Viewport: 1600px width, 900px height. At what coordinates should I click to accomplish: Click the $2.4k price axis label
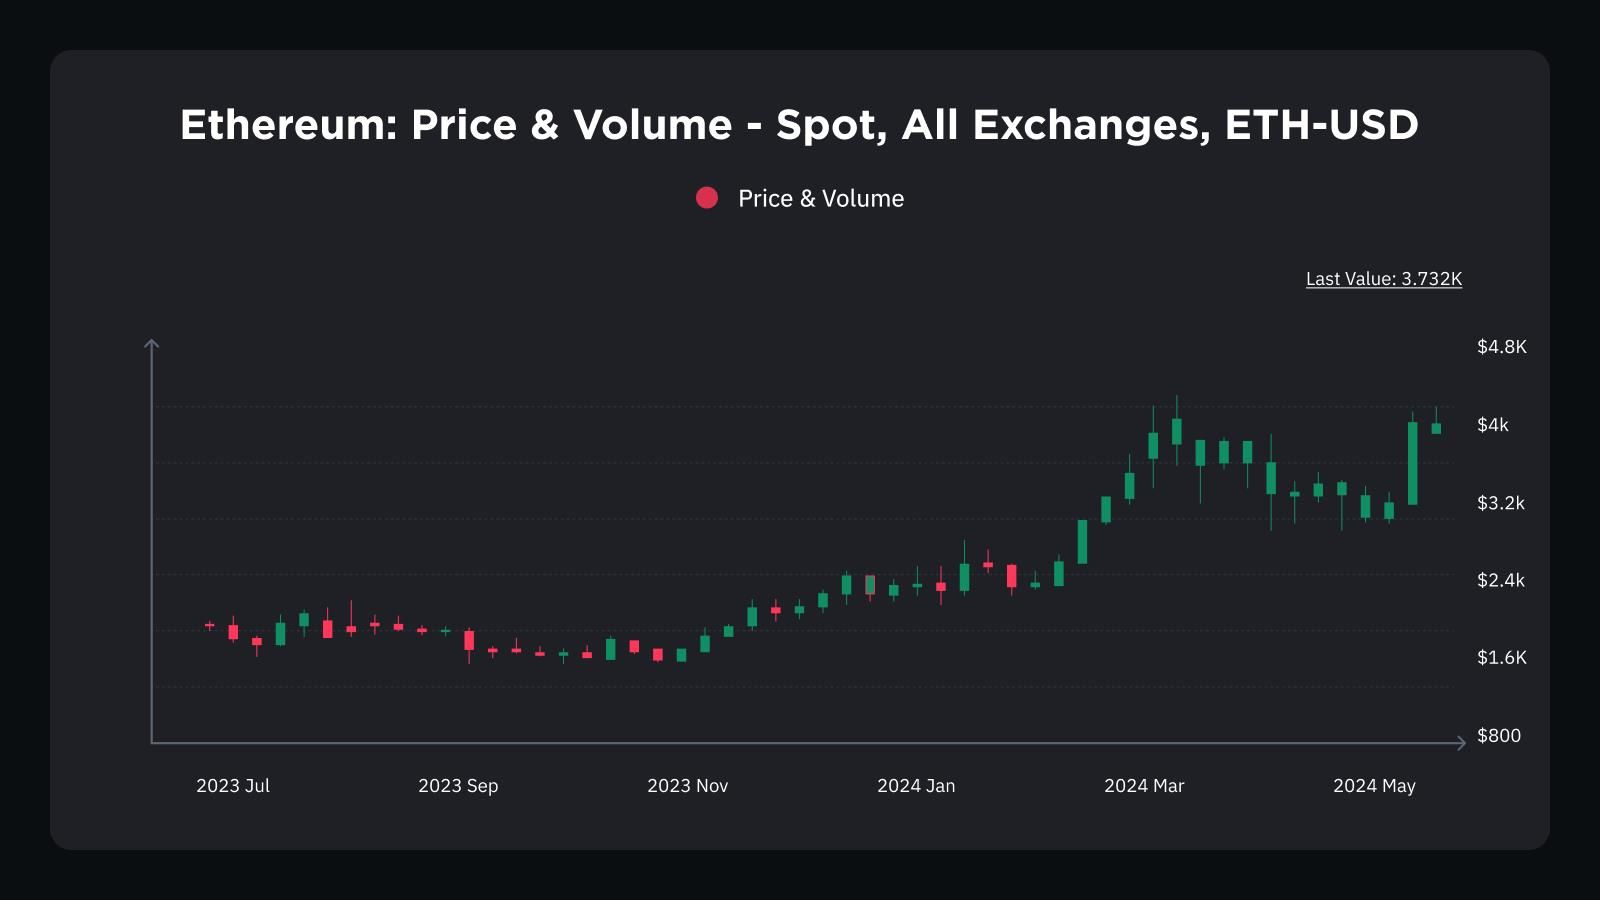point(1500,580)
